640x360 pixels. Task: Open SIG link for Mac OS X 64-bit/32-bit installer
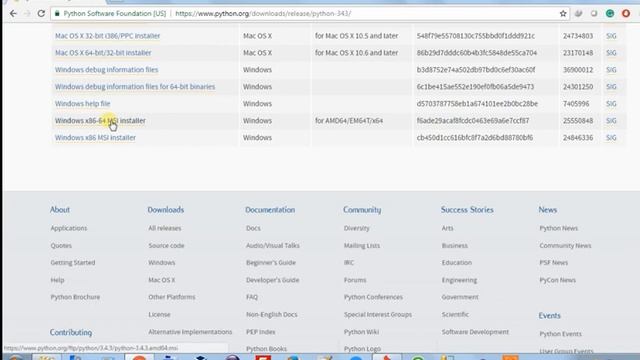[611, 53]
